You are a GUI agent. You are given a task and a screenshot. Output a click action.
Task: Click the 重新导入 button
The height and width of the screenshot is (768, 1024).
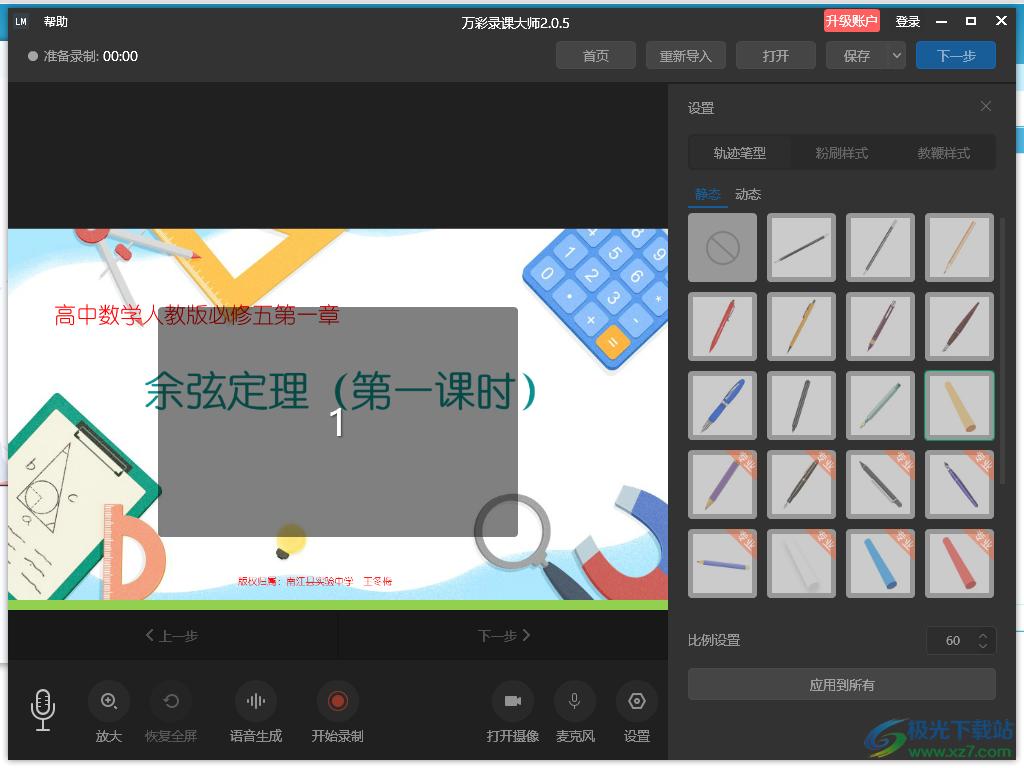pyautogui.click(x=685, y=56)
